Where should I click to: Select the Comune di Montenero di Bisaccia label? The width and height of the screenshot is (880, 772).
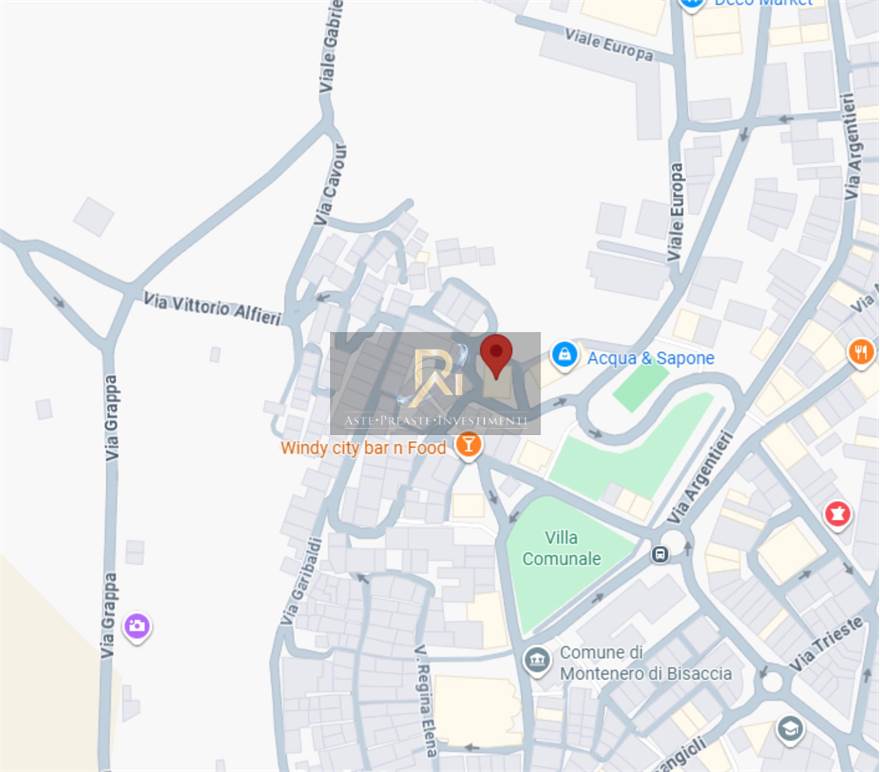[x=645, y=663]
